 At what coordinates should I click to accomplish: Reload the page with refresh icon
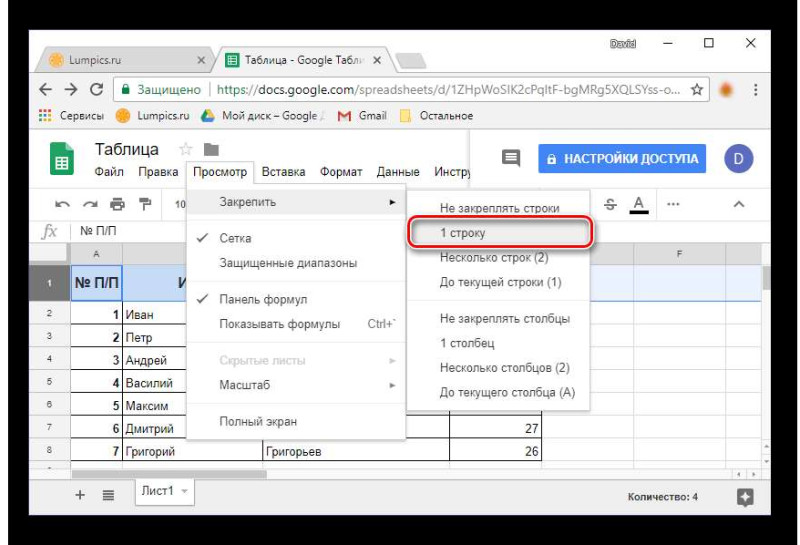coord(96,89)
